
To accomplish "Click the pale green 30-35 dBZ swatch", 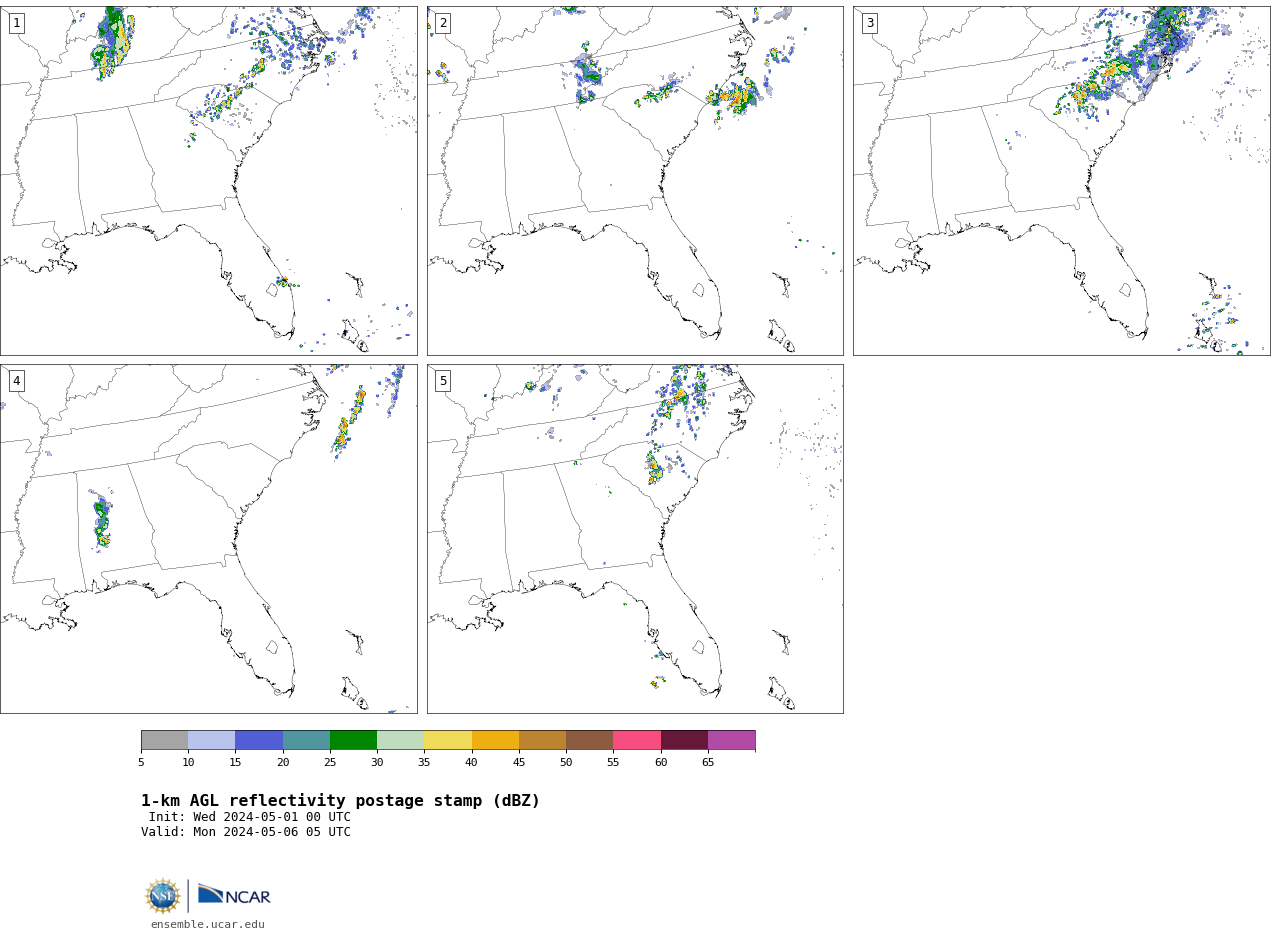I will (x=401, y=740).
